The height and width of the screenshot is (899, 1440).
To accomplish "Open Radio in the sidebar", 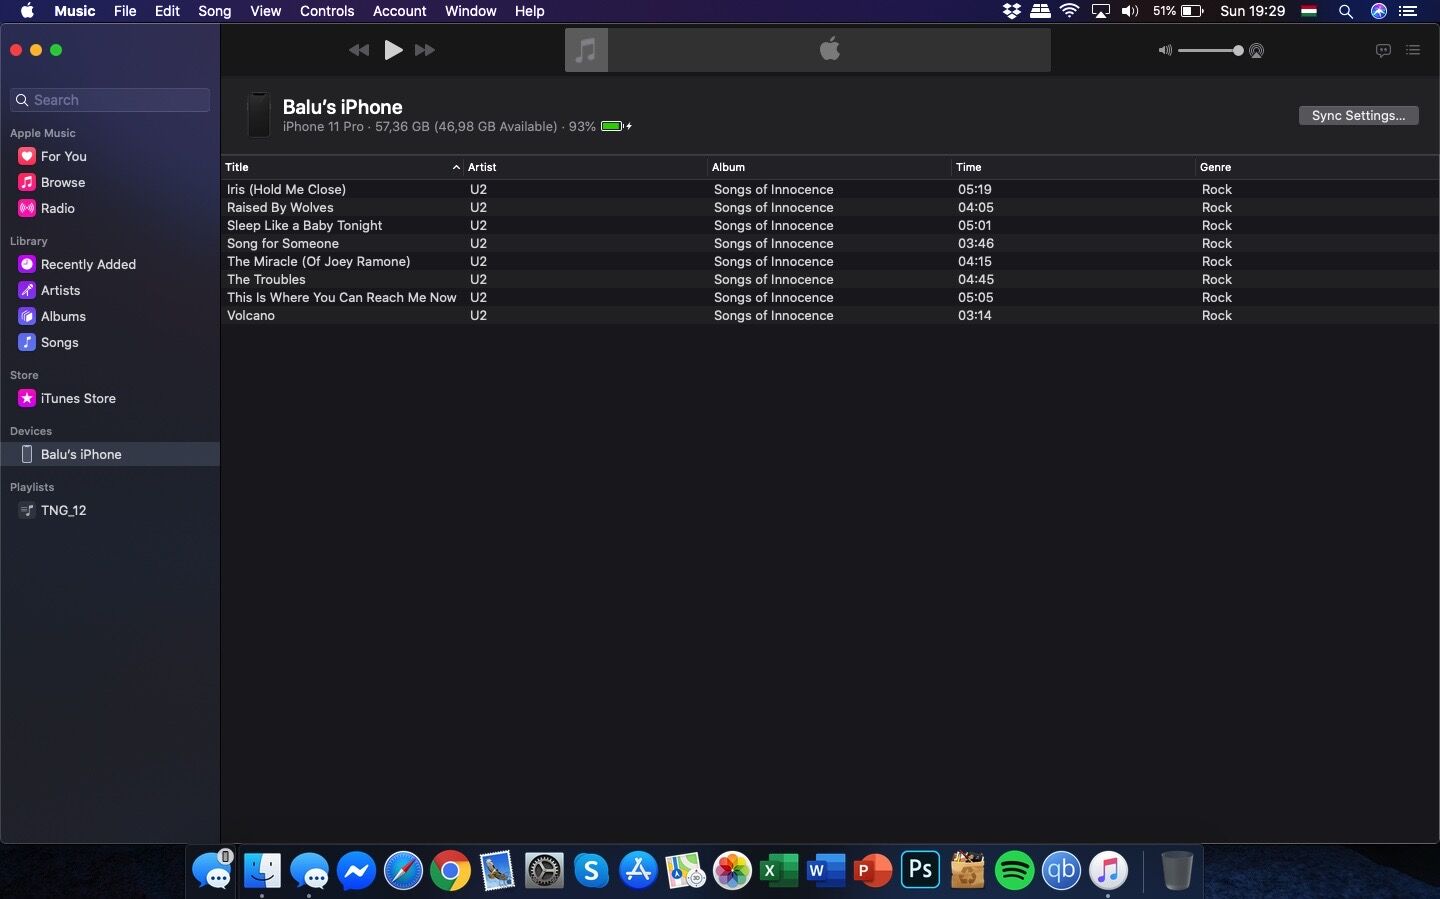I will click(x=57, y=208).
